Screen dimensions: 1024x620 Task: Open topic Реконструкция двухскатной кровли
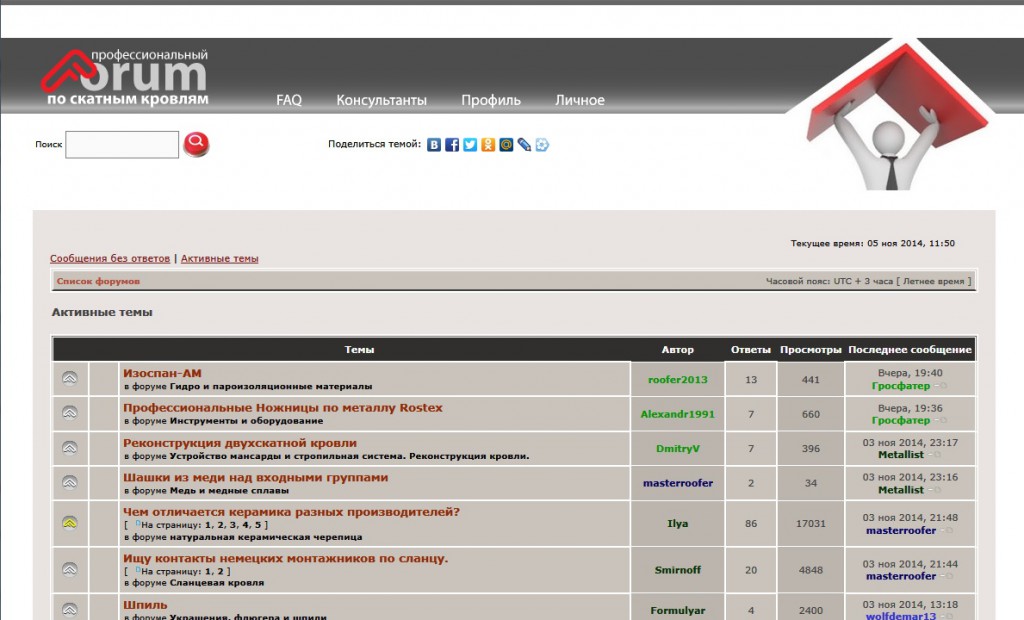[x=239, y=443]
